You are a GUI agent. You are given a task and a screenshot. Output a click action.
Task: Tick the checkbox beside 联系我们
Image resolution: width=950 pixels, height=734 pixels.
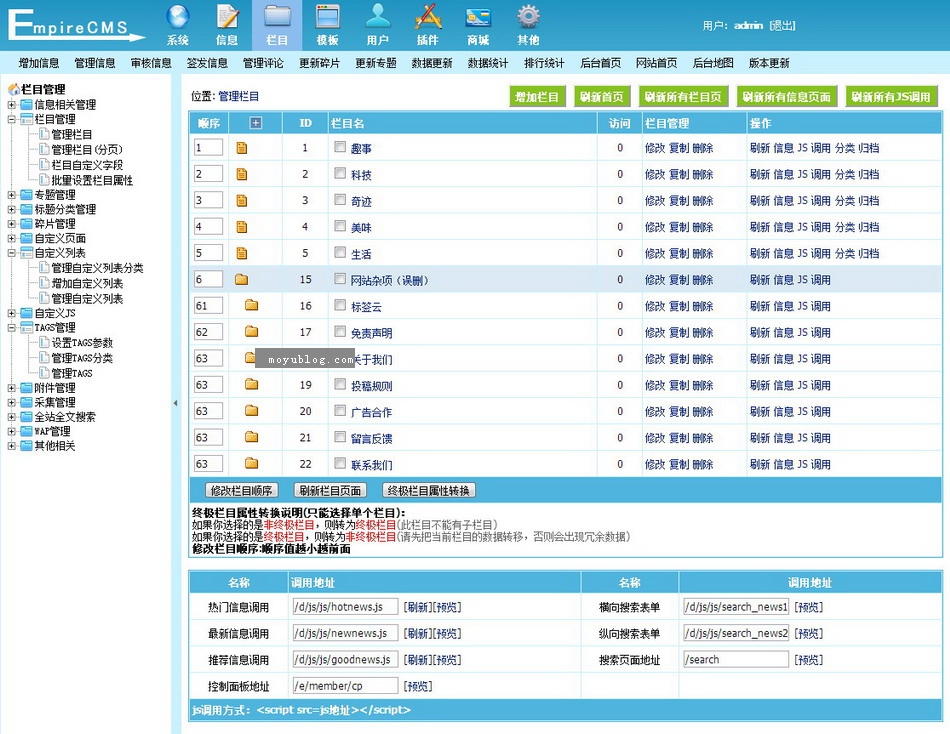coord(340,464)
